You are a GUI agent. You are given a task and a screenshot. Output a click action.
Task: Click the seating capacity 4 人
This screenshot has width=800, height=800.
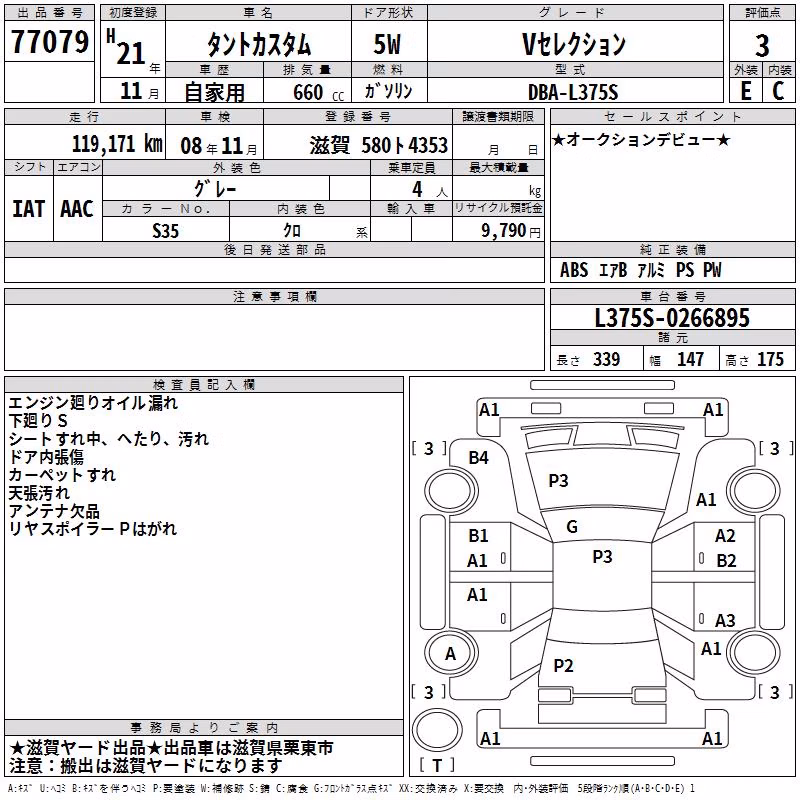[430, 189]
